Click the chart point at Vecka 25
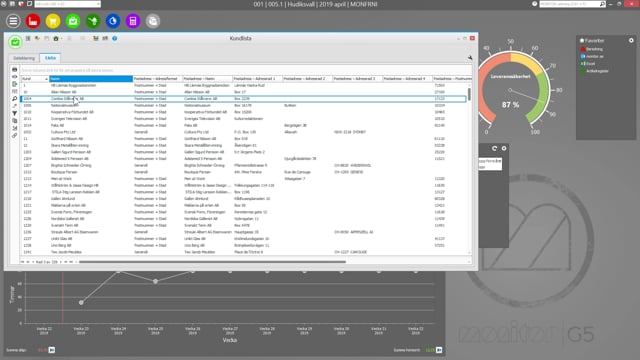The height and width of the screenshot is (360, 640). (x=156, y=281)
